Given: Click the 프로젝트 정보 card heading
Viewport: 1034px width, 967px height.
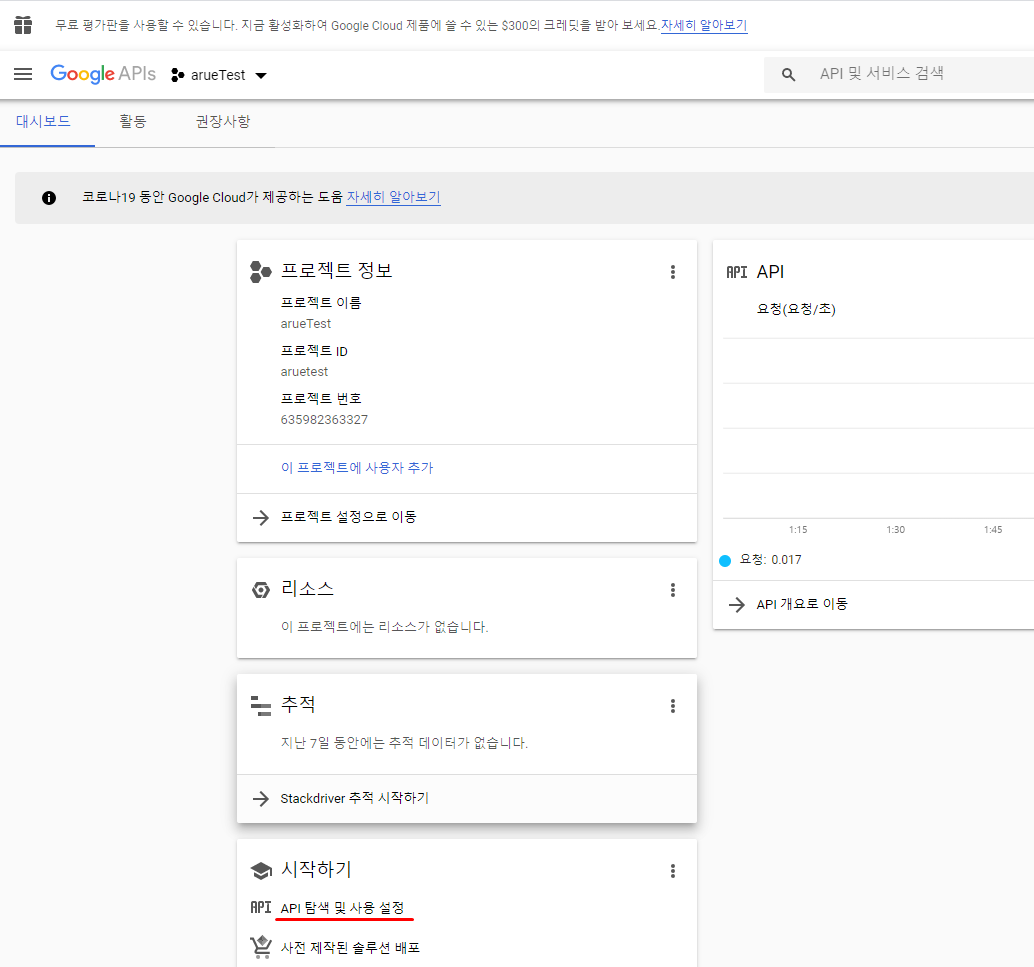Looking at the screenshot, I should (336, 270).
